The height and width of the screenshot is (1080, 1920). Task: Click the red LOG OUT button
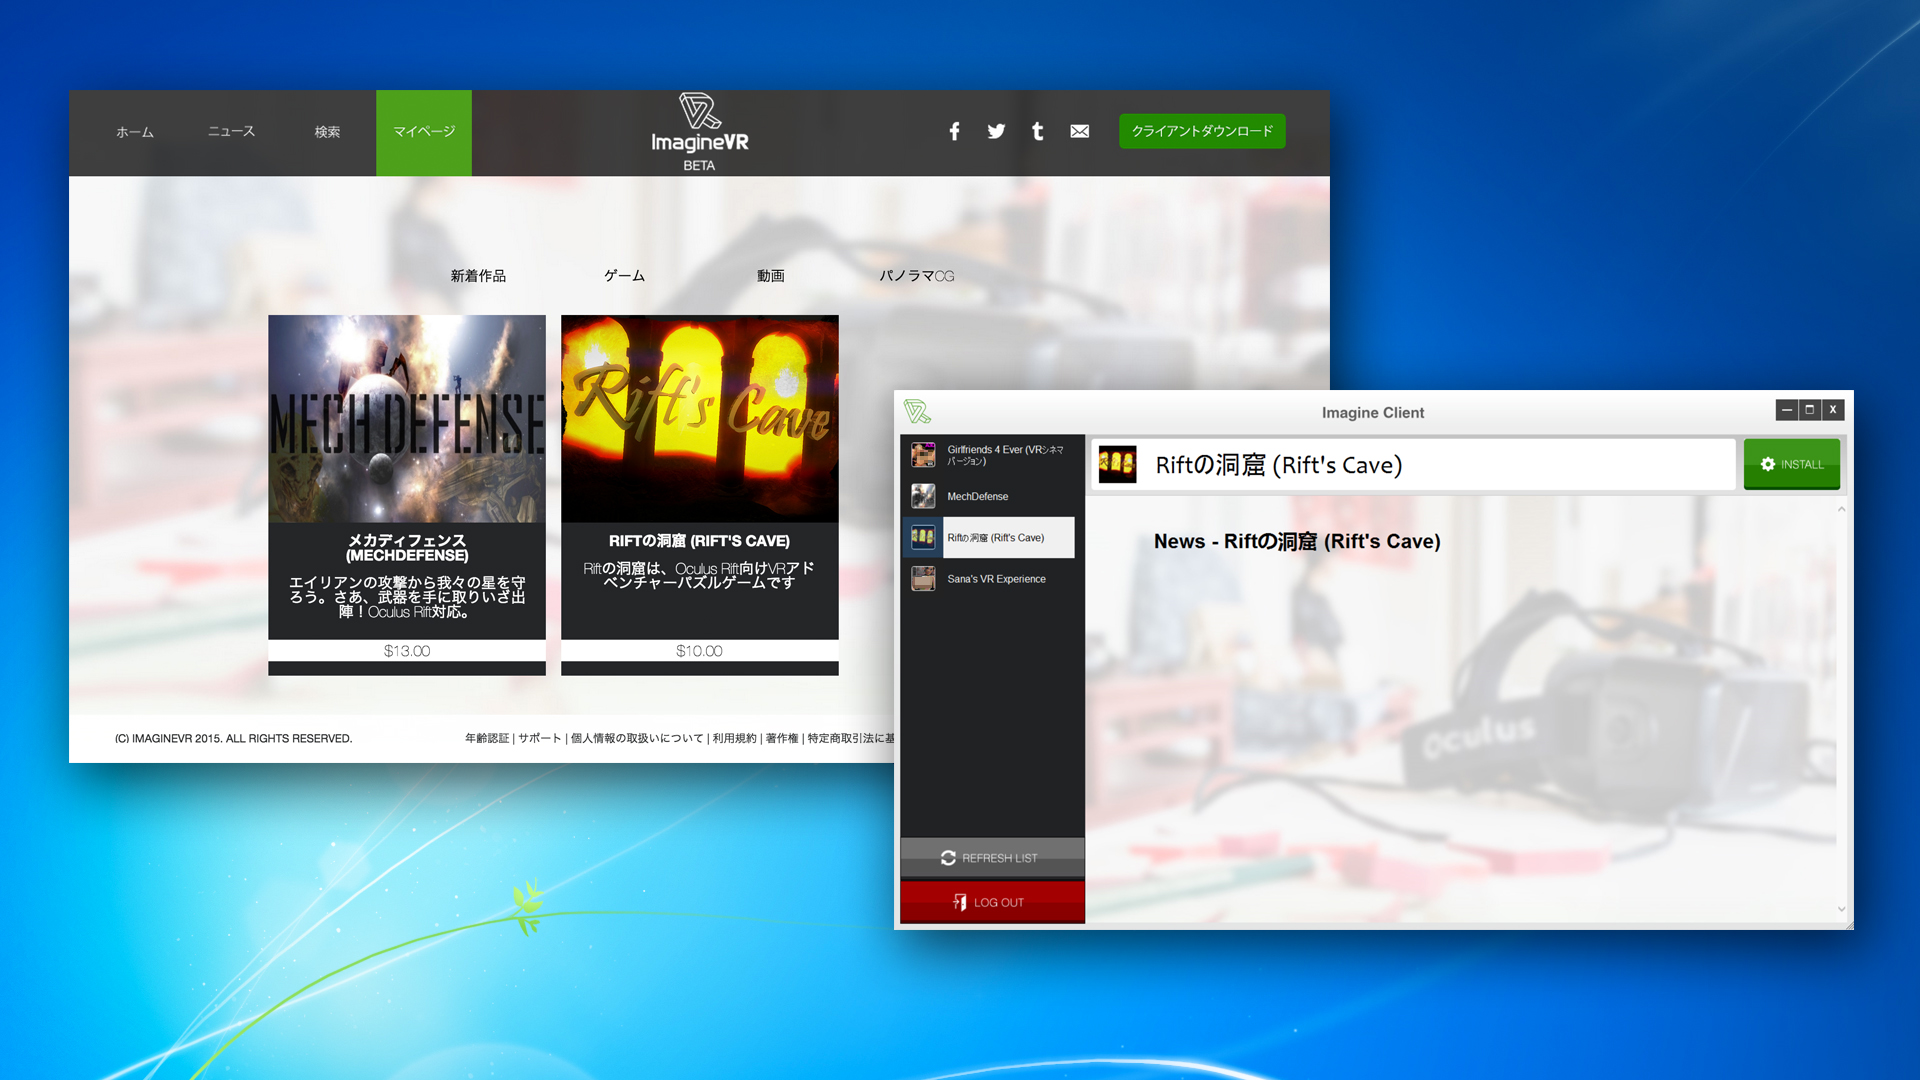tap(992, 902)
